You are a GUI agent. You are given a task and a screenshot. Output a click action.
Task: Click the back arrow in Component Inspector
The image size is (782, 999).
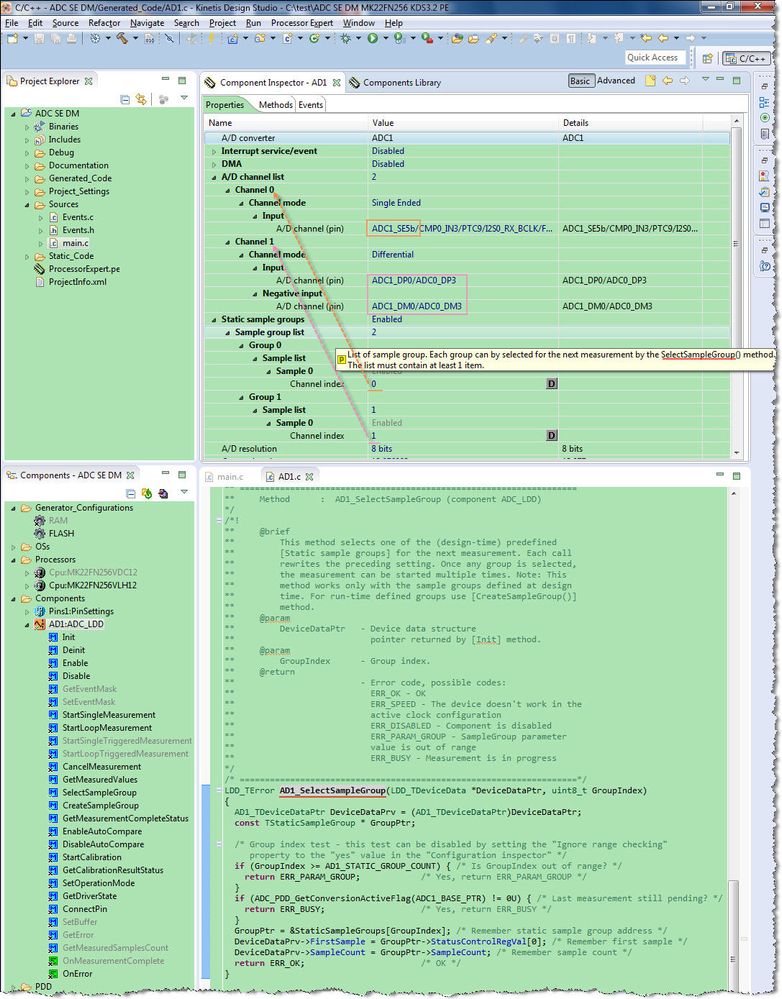click(x=667, y=81)
